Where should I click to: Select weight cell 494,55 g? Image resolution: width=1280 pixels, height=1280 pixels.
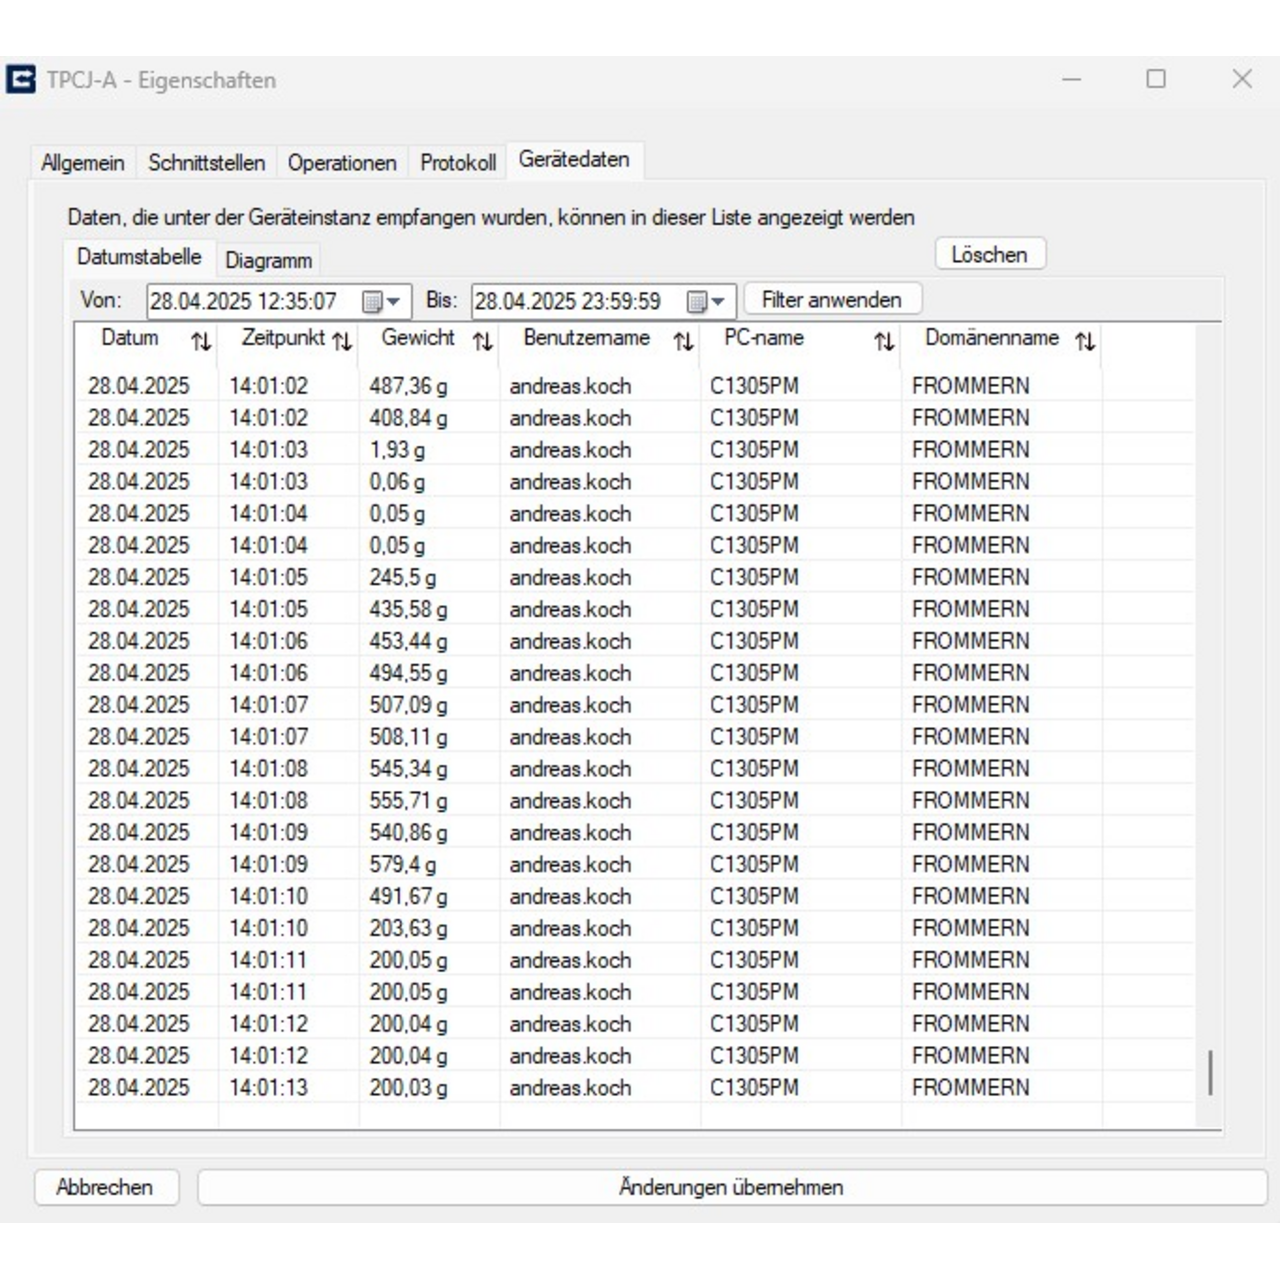[x=408, y=673]
